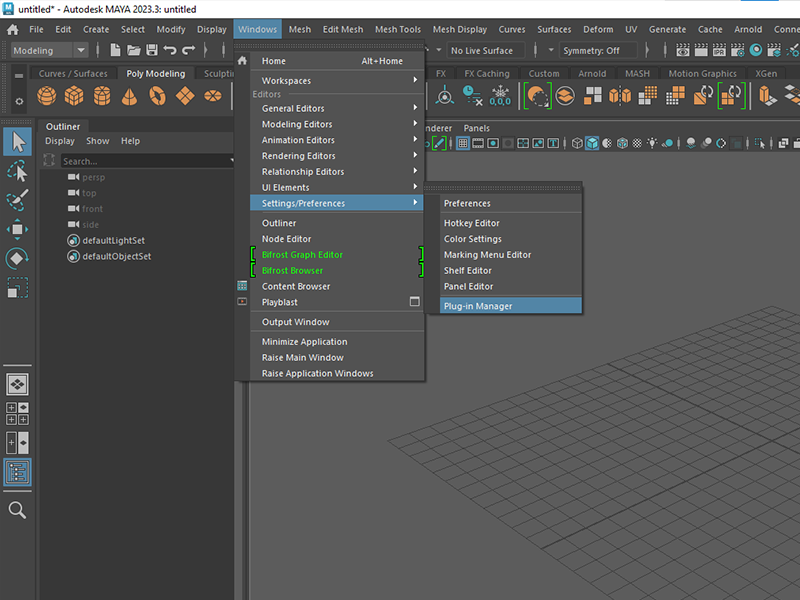The width and height of the screenshot is (800, 600).
Task: Open Playblast options box
Action: [415, 302]
